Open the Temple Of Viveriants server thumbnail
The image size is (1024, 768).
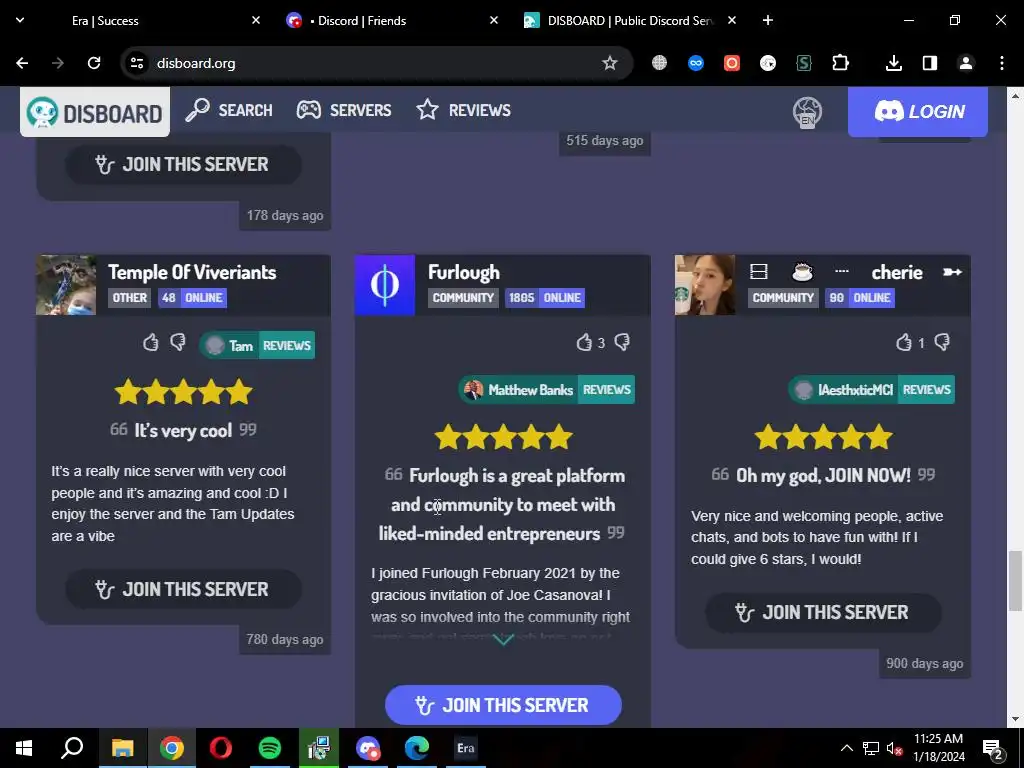66,285
